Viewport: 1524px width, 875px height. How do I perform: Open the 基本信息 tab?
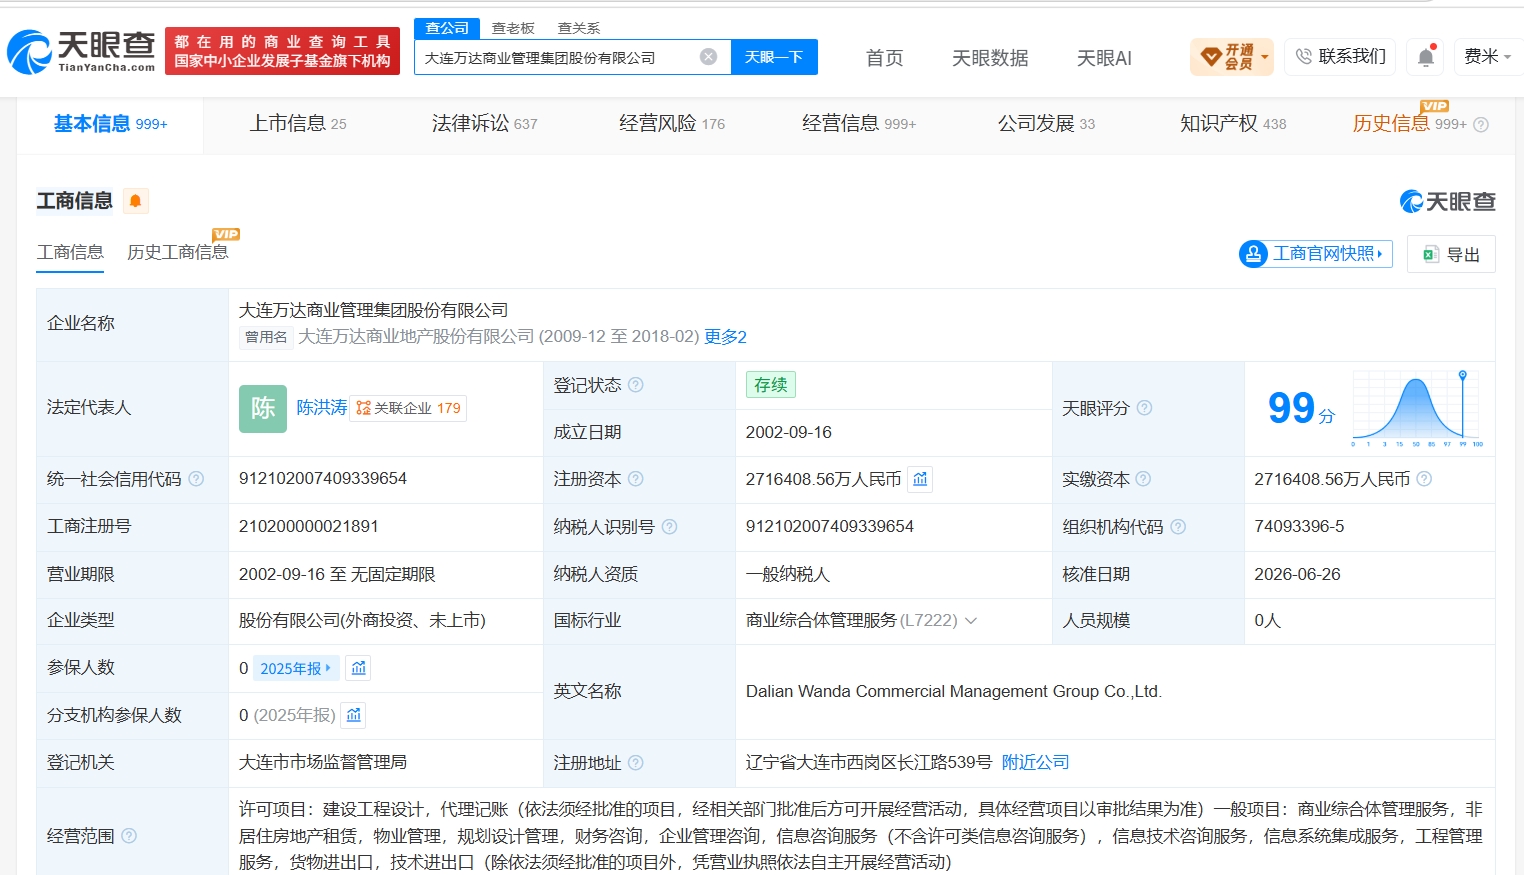tap(110, 124)
